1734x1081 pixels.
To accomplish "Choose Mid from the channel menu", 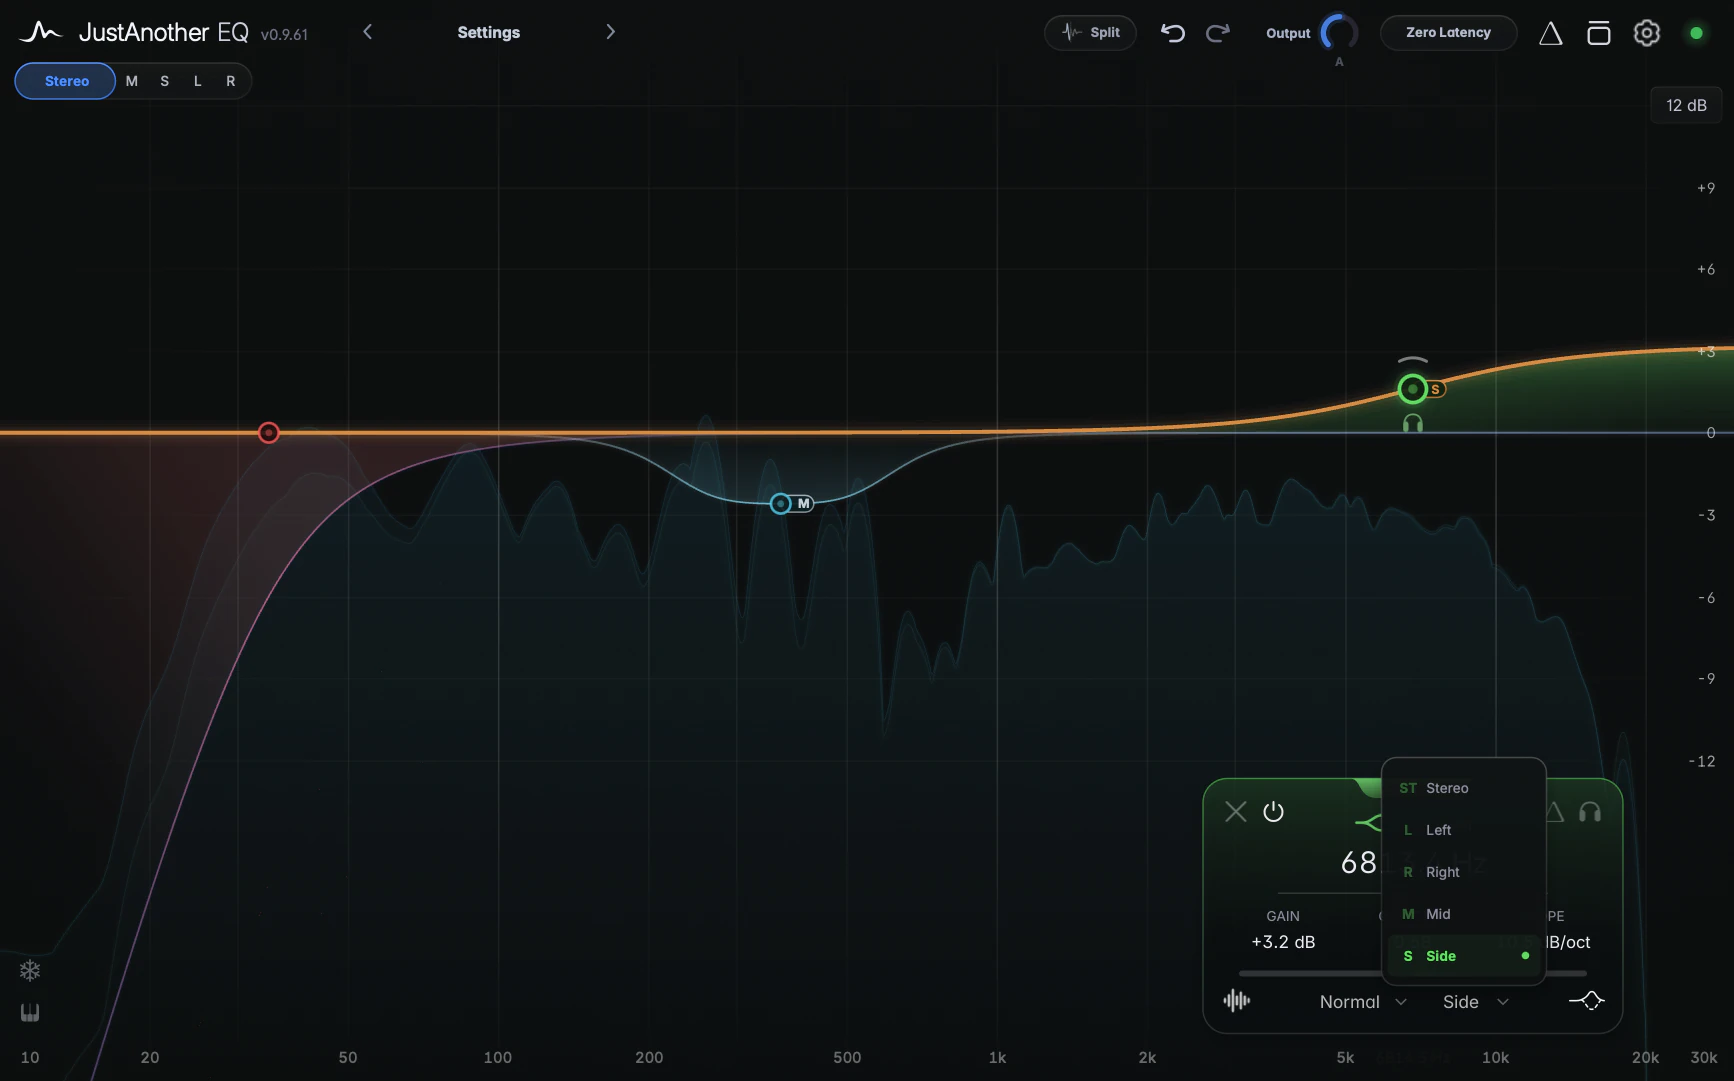I will tap(1463, 914).
